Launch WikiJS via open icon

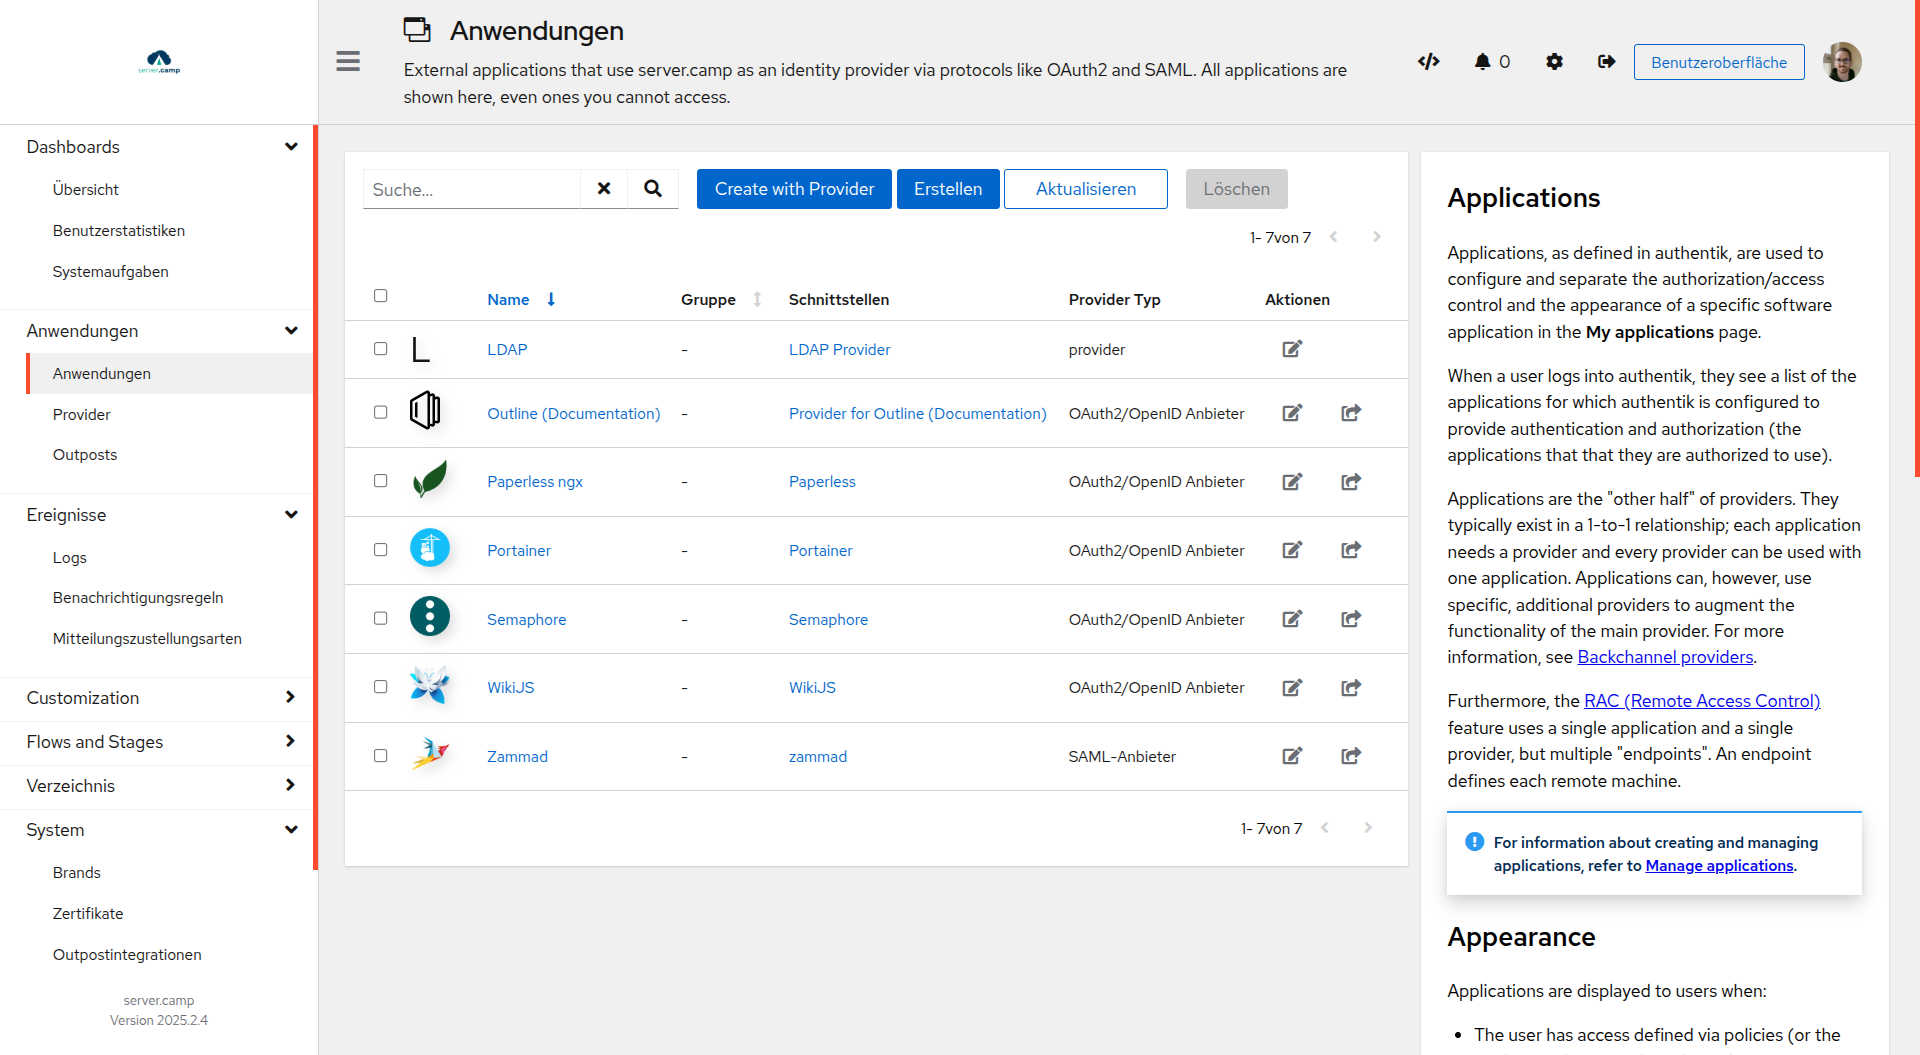(1351, 688)
